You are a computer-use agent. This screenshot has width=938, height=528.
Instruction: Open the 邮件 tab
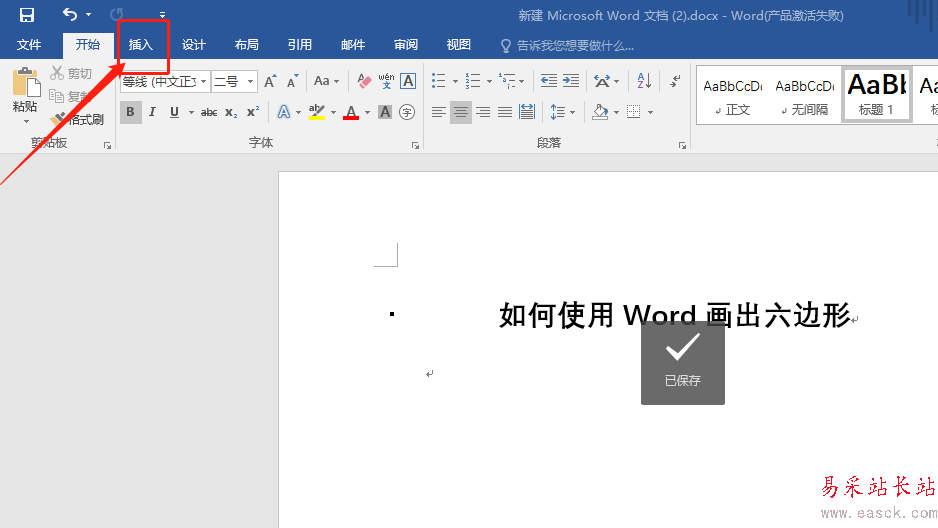[352, 45]
